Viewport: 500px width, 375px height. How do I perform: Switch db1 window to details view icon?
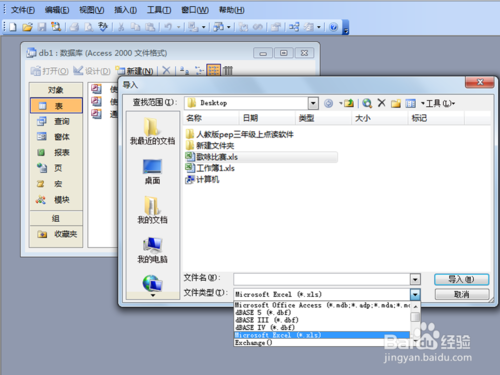click(x=228, y=70)
